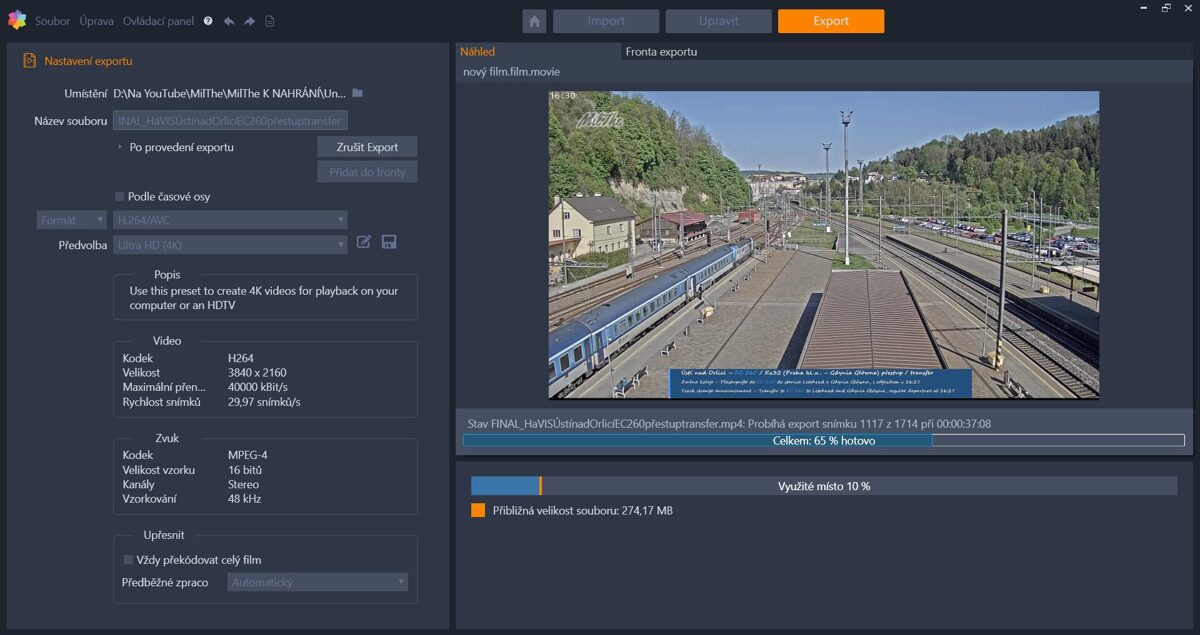
Task: Click the audio codec value MPEG-4
Action: [248, 455]
